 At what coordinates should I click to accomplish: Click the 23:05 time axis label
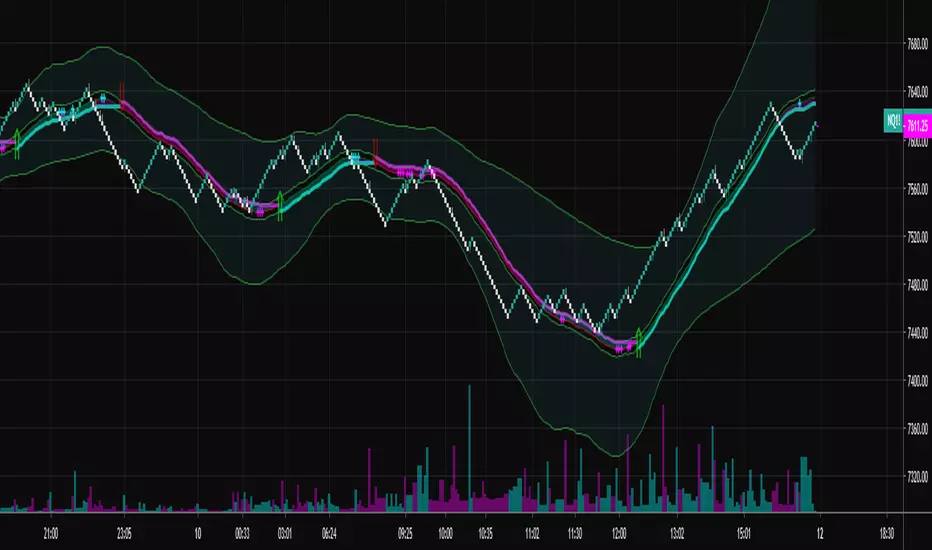click(x=124, y=533)
